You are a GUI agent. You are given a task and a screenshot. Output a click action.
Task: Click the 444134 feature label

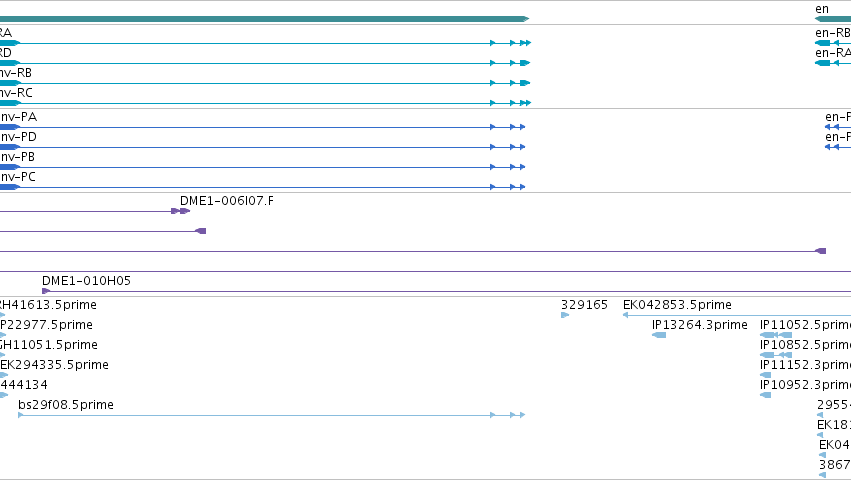pos(24,385)
